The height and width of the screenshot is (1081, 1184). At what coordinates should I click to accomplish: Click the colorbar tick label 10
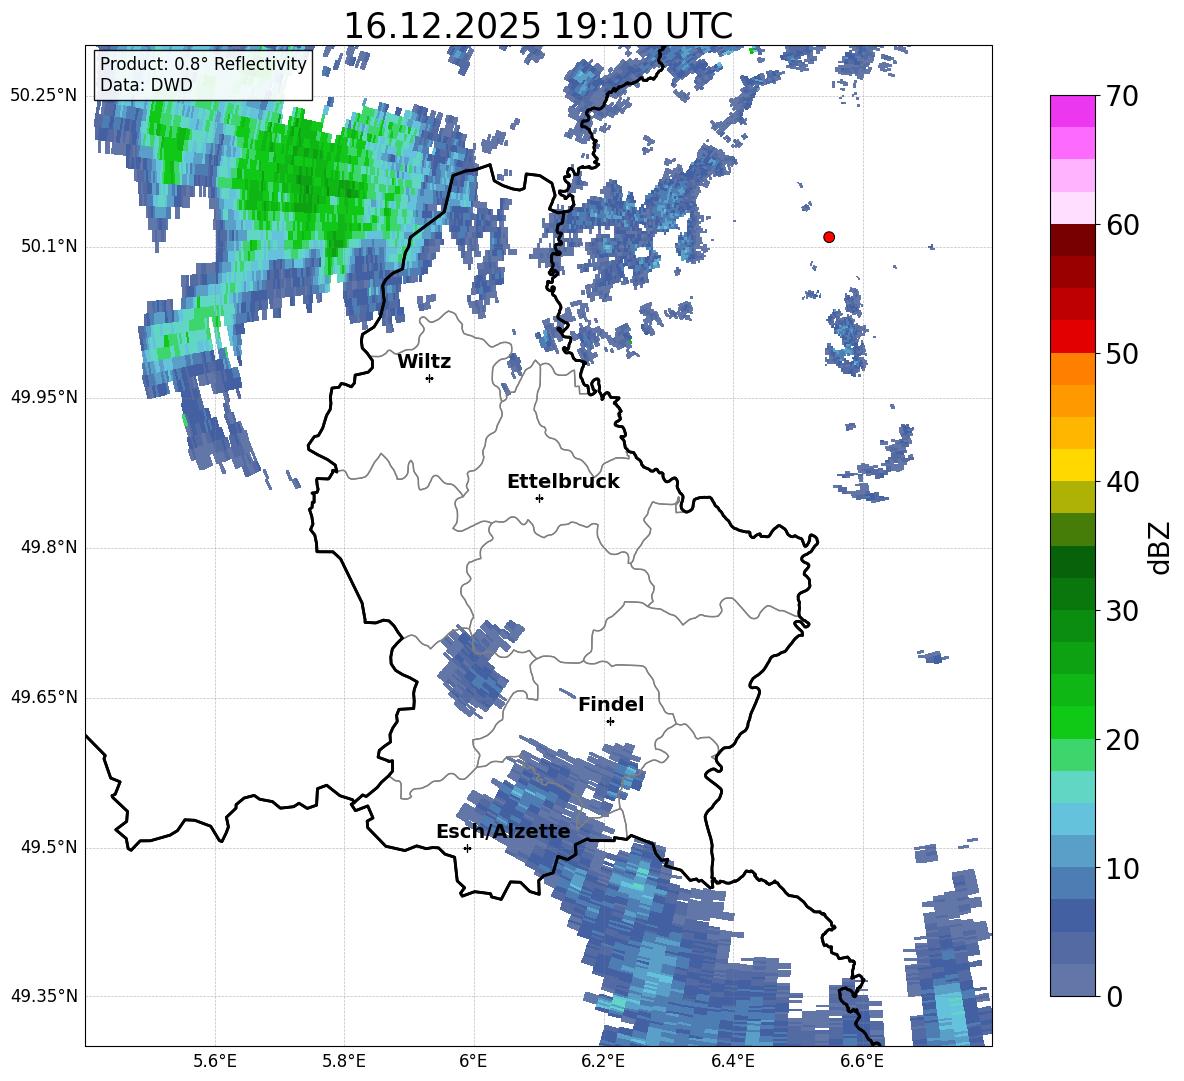click(1122, 868)
